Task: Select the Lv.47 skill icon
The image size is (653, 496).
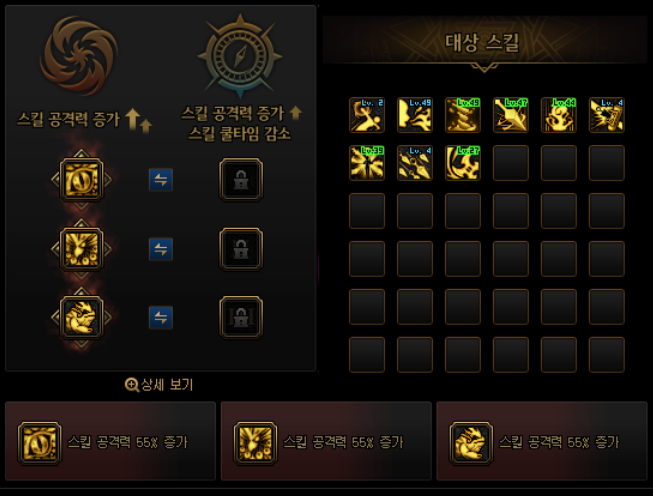Action: tap(511, 115)
